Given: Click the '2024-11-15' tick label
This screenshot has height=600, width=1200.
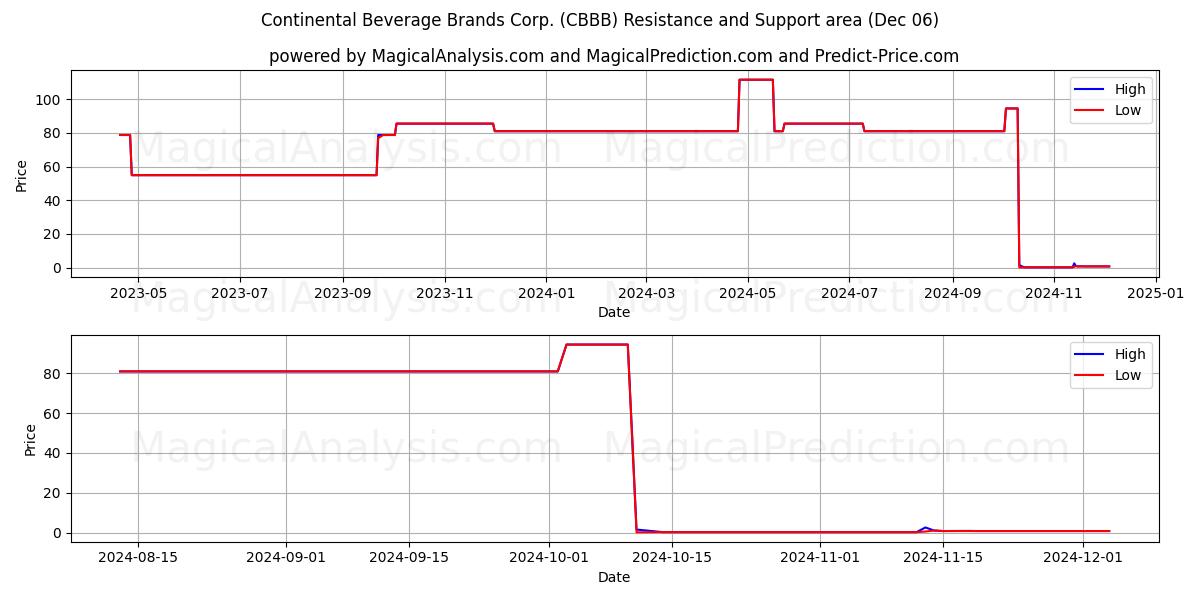Looking at the screenshot, I should 943,558.
